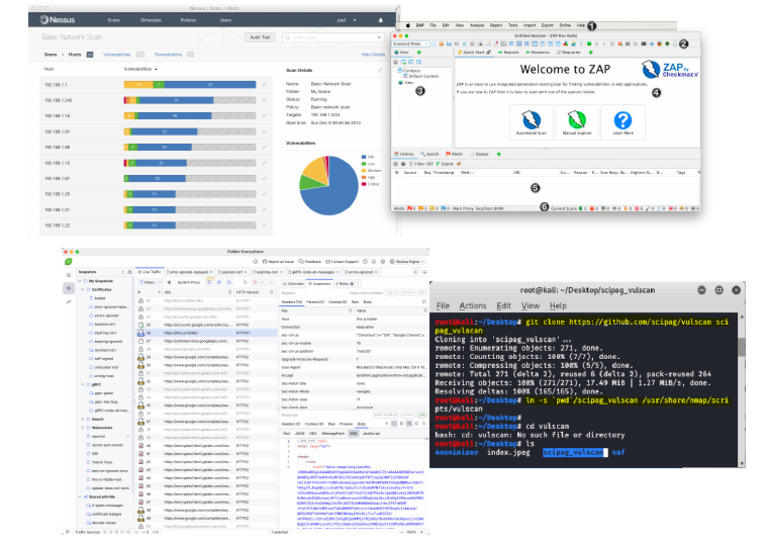This screenshot has height=543, width=768.
Task: Click the Manual Explore button in ZAP
Action: (577, 122)
